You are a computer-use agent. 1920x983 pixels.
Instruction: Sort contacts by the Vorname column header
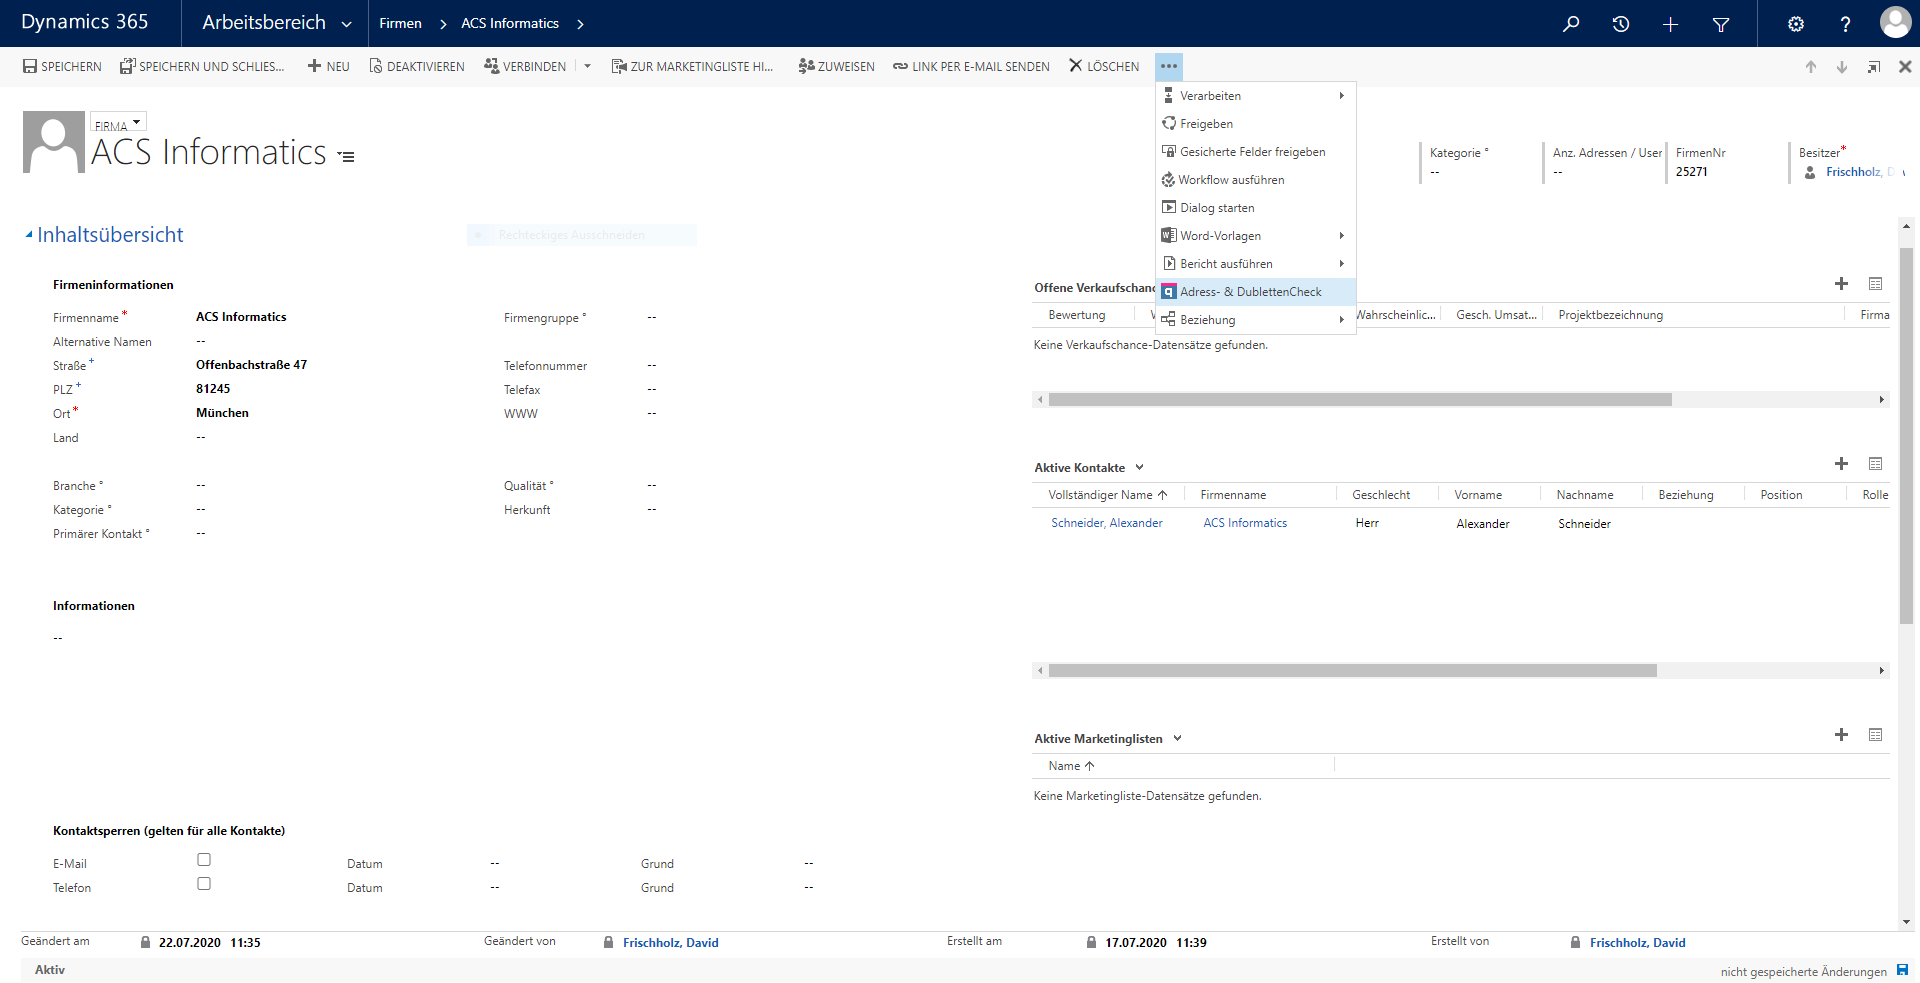[x=1477, y=495]
